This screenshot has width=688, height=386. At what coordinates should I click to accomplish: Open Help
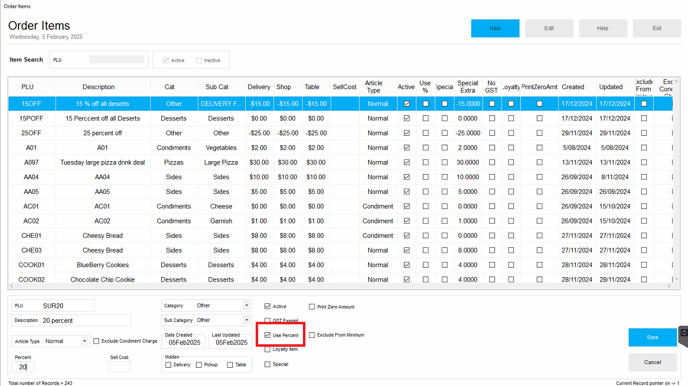602,28
